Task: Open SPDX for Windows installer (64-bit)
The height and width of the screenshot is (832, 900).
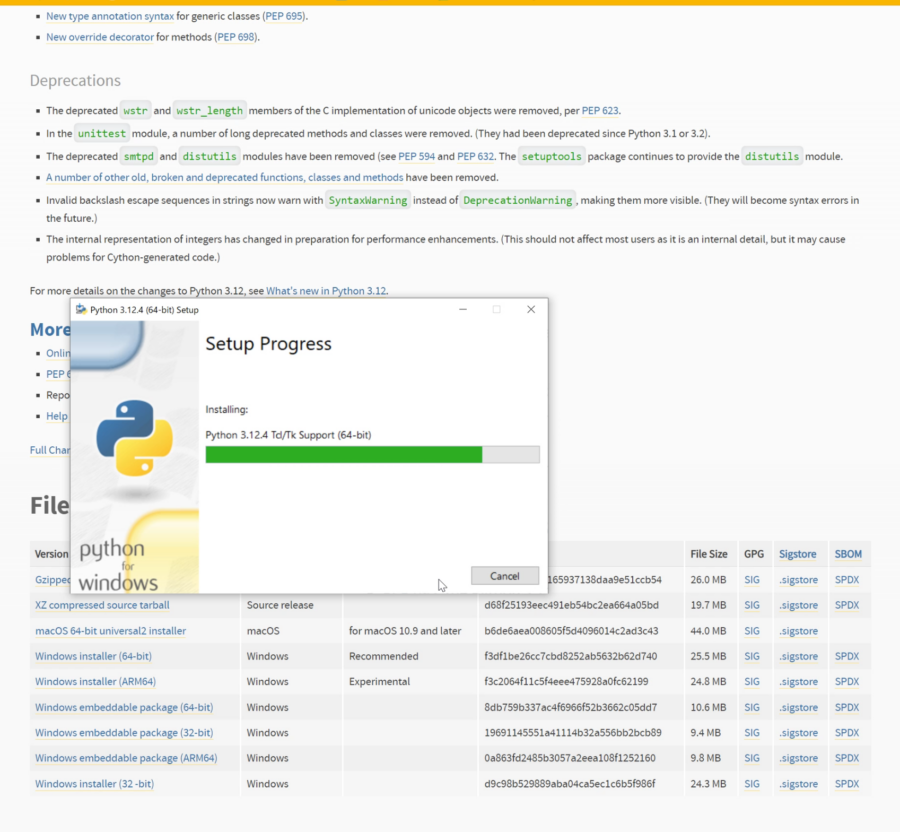Action: pos(847,656)
